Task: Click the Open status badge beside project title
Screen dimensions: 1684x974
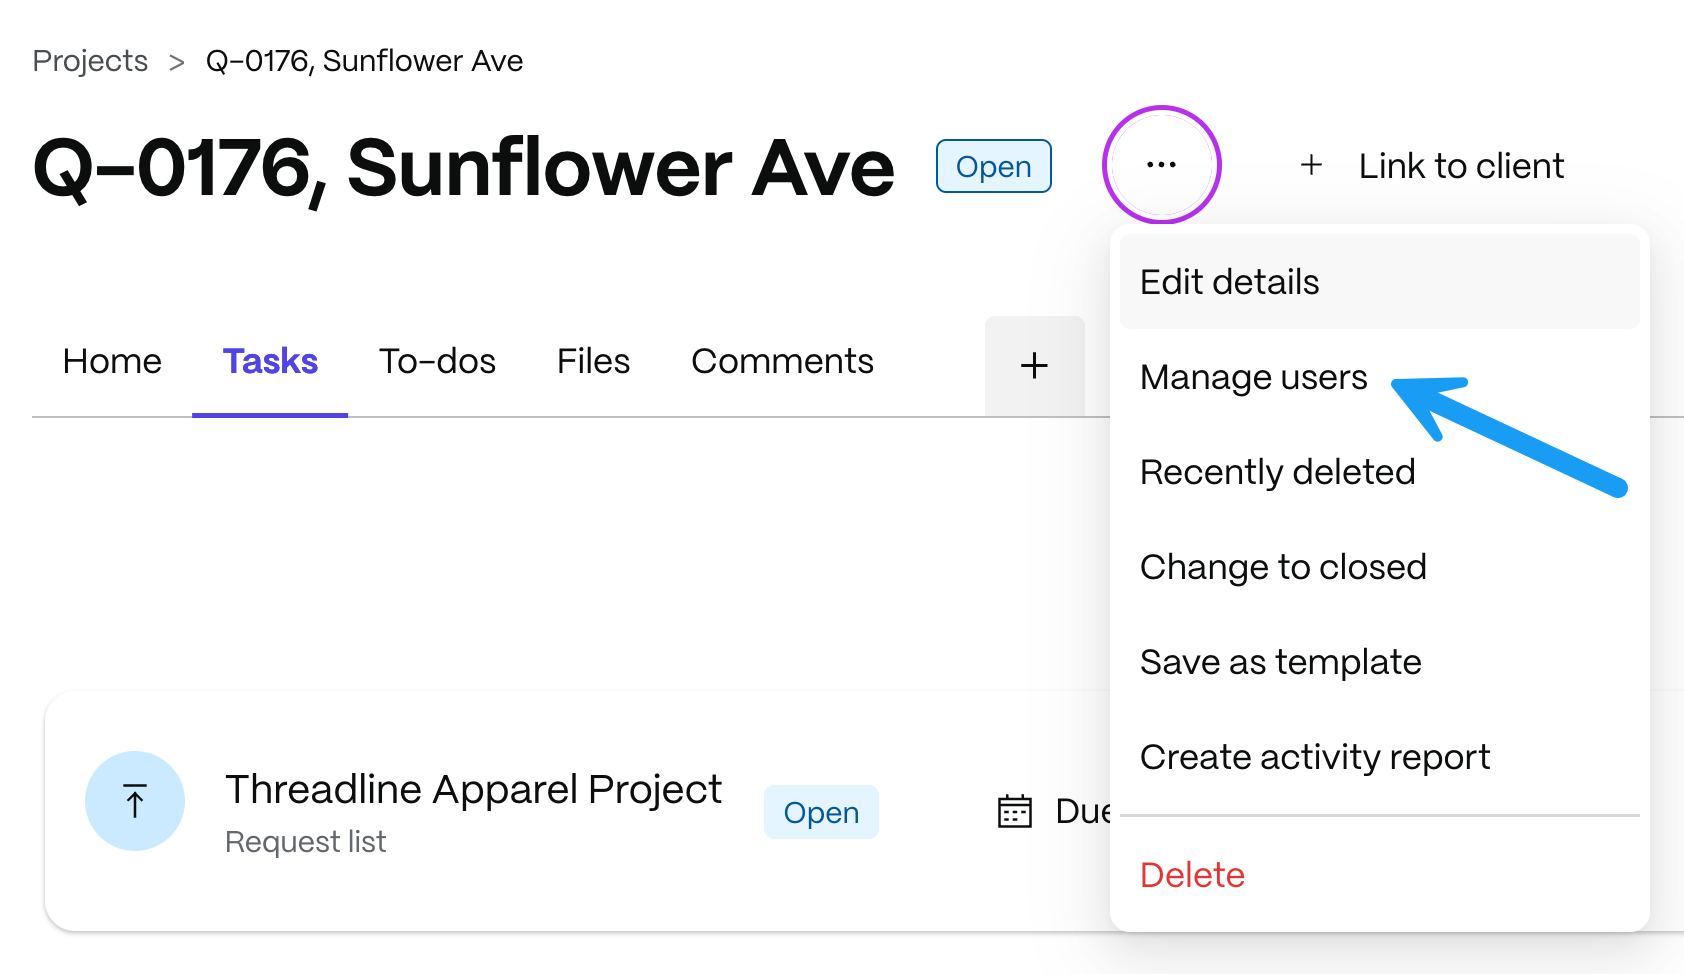Action: 993,166
